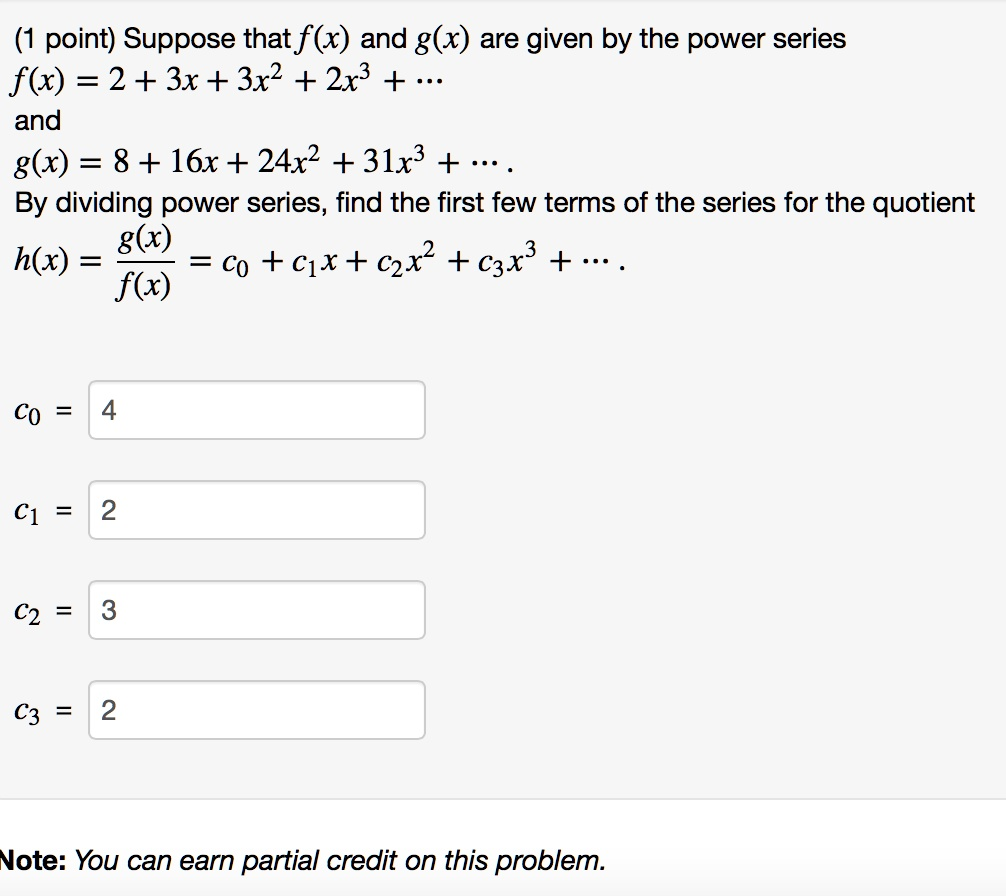Click the 2x³ term in f(x)
This screenshot has height=896, width=1006.
coord(371,80)
